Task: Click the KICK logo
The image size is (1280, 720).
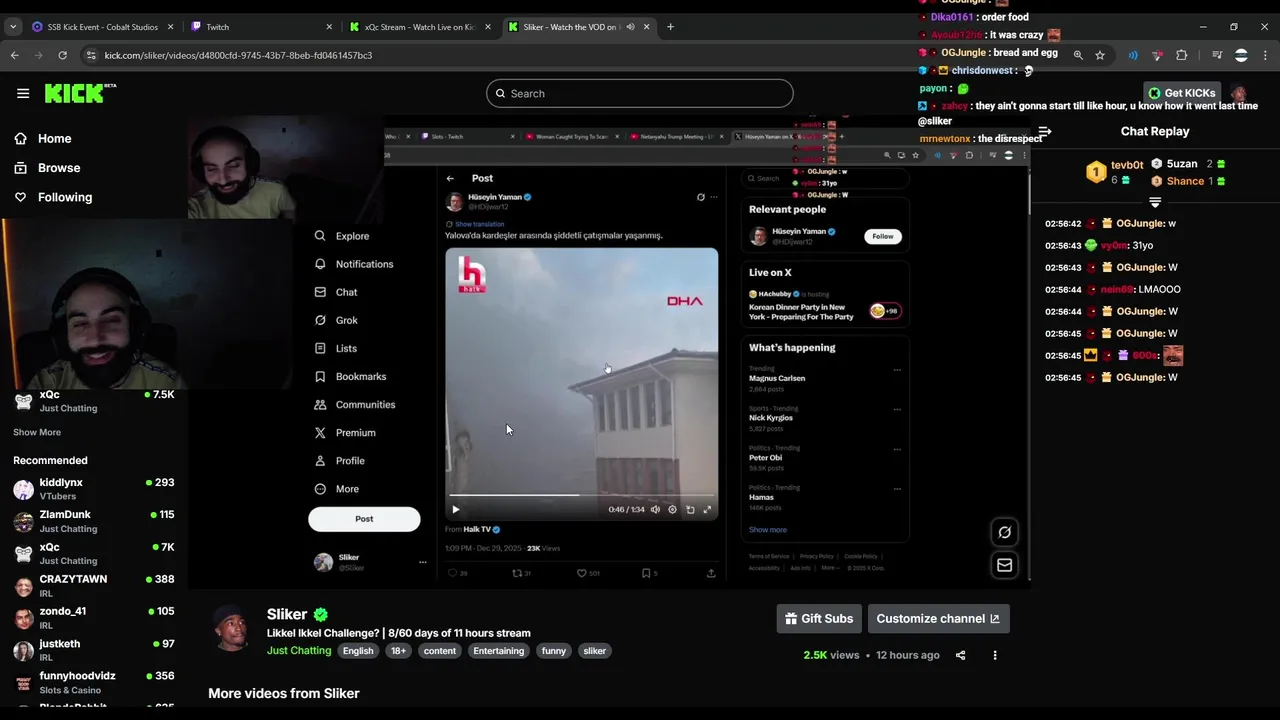Action: 80,93
